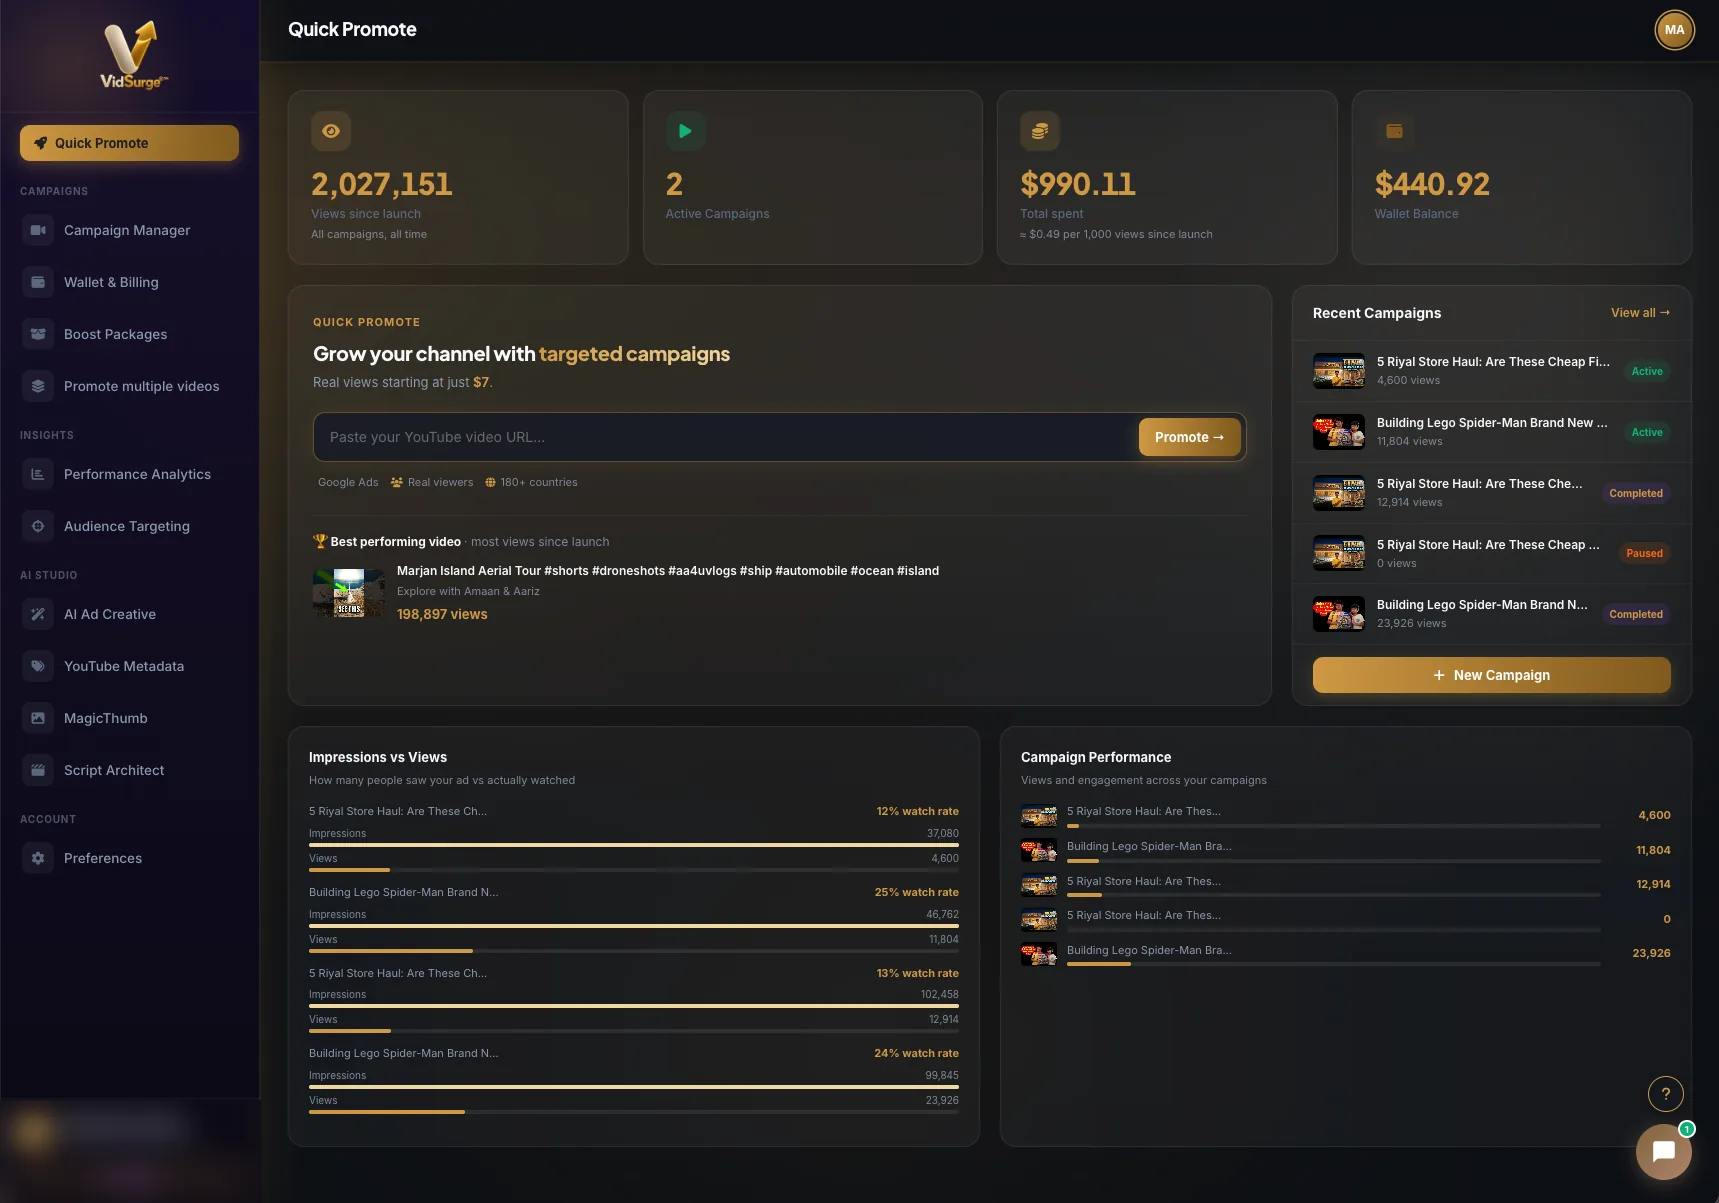Image resolution: width=1719 pixels, height=1203 pixels.
Task: Click the Campaign Manager camera icon
Action: coord(38,230)
